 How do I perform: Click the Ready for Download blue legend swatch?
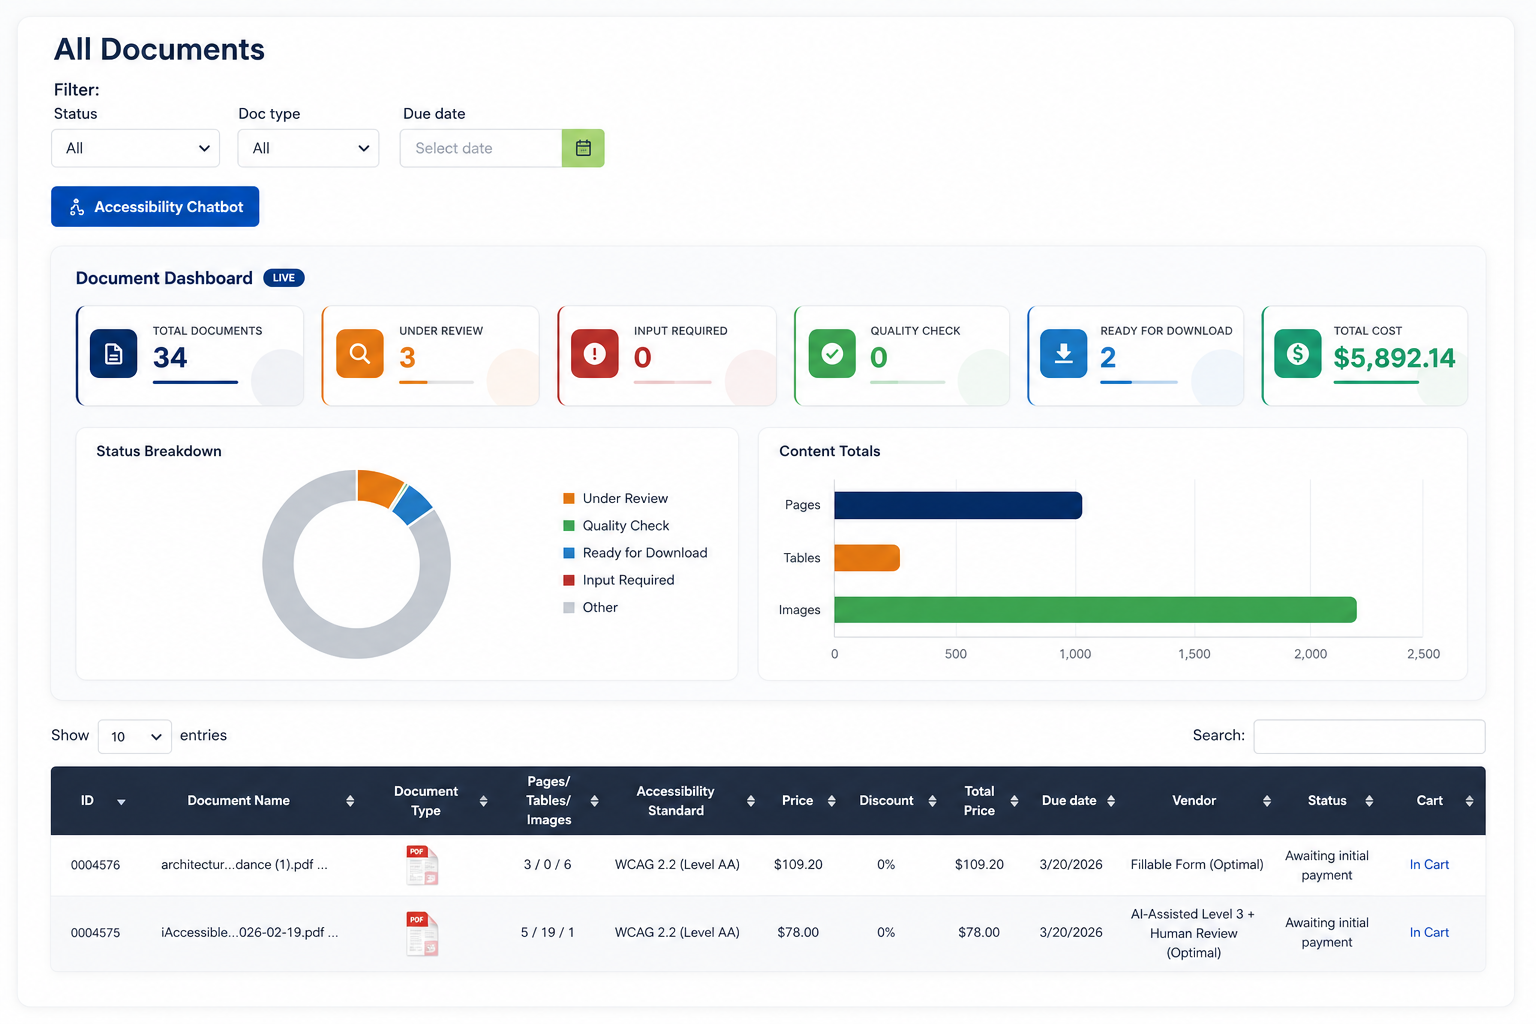point(569,553)
